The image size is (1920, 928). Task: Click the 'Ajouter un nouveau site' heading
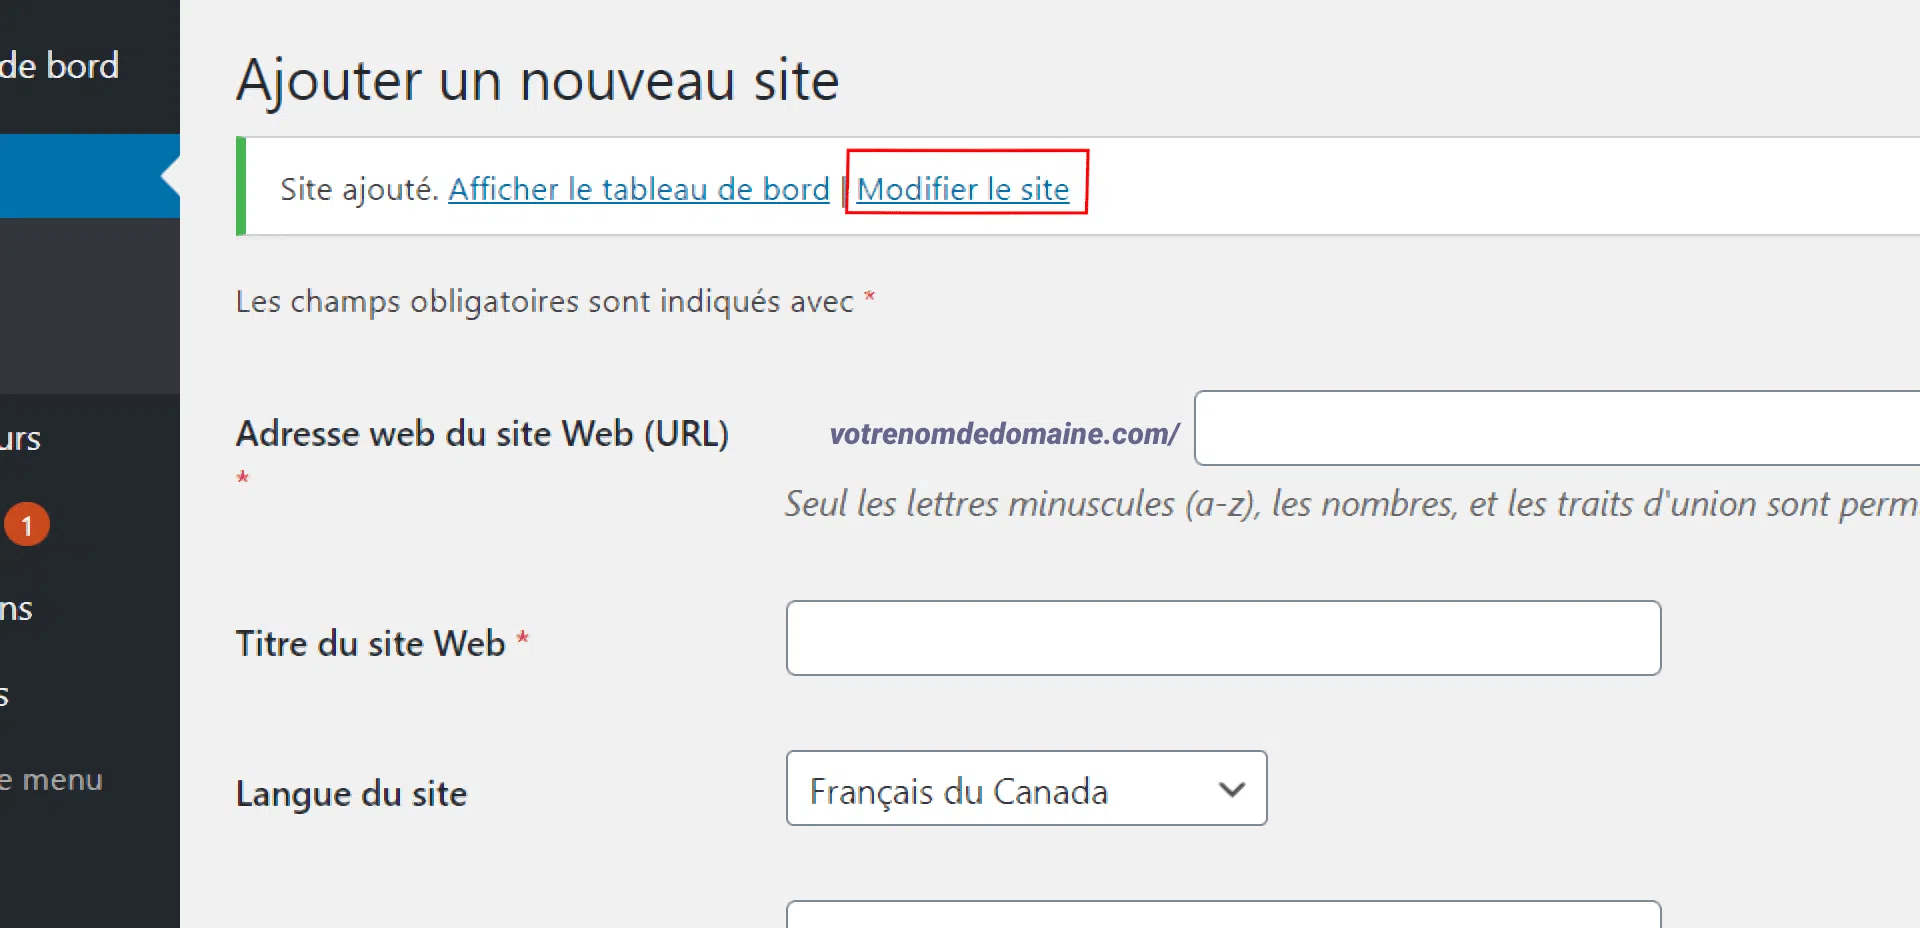pyautogui.click(x=538, y=80)
